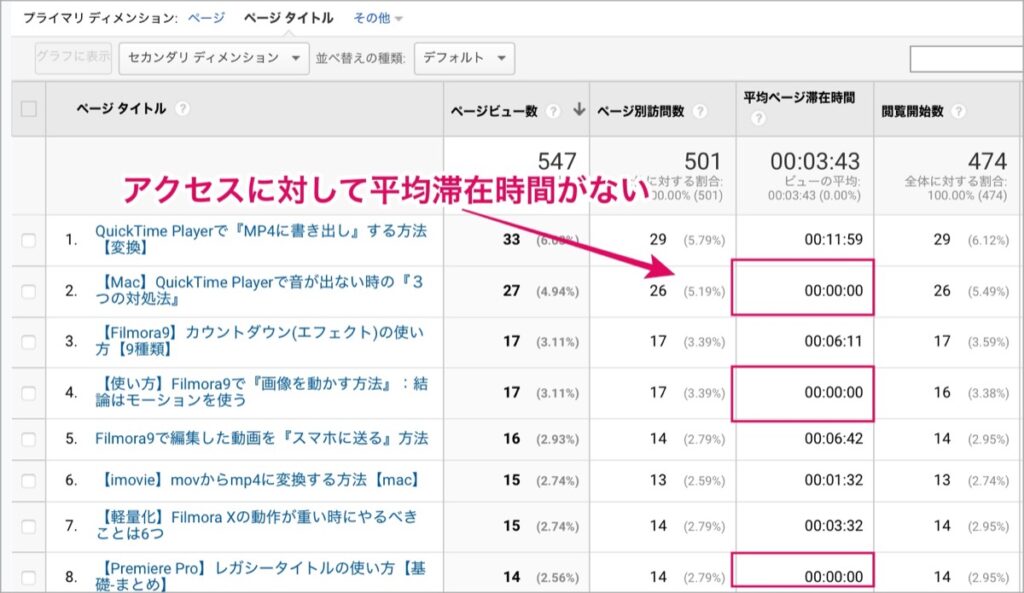Click the table search input field
The image size is (1024, 593).
coord(967,59)
